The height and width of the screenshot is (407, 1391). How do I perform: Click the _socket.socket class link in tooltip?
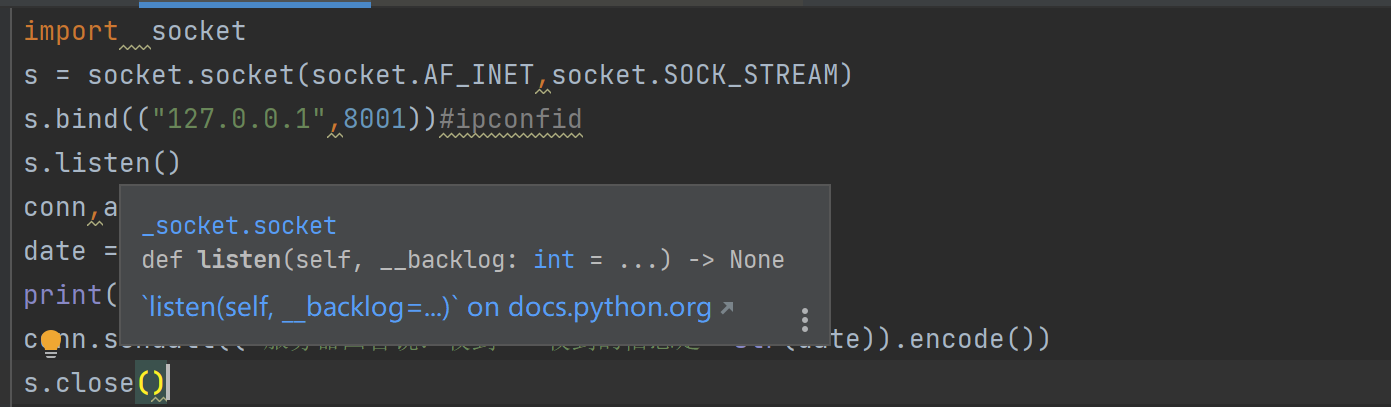click(239, 226)
